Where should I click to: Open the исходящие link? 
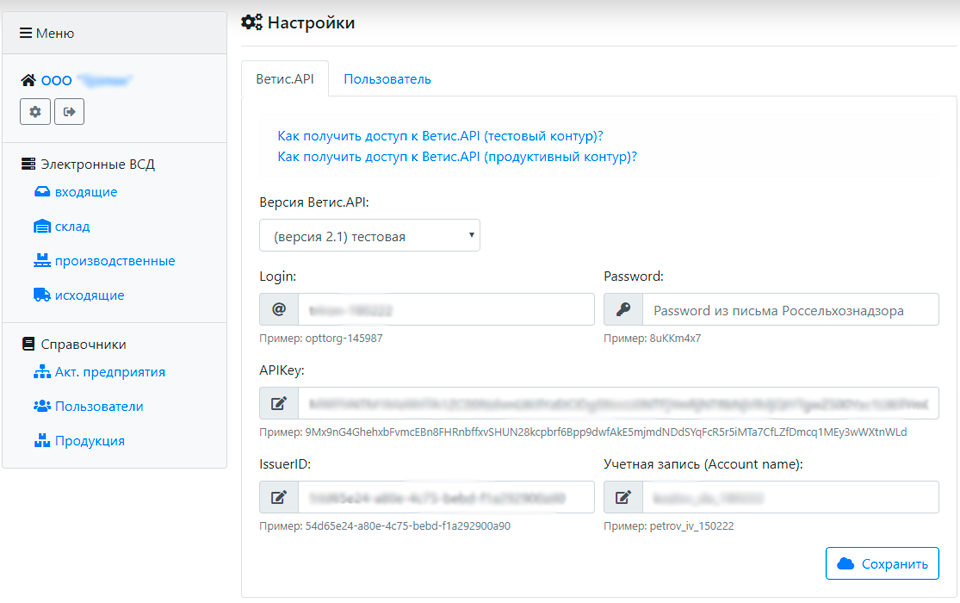[x=89, y=295]
